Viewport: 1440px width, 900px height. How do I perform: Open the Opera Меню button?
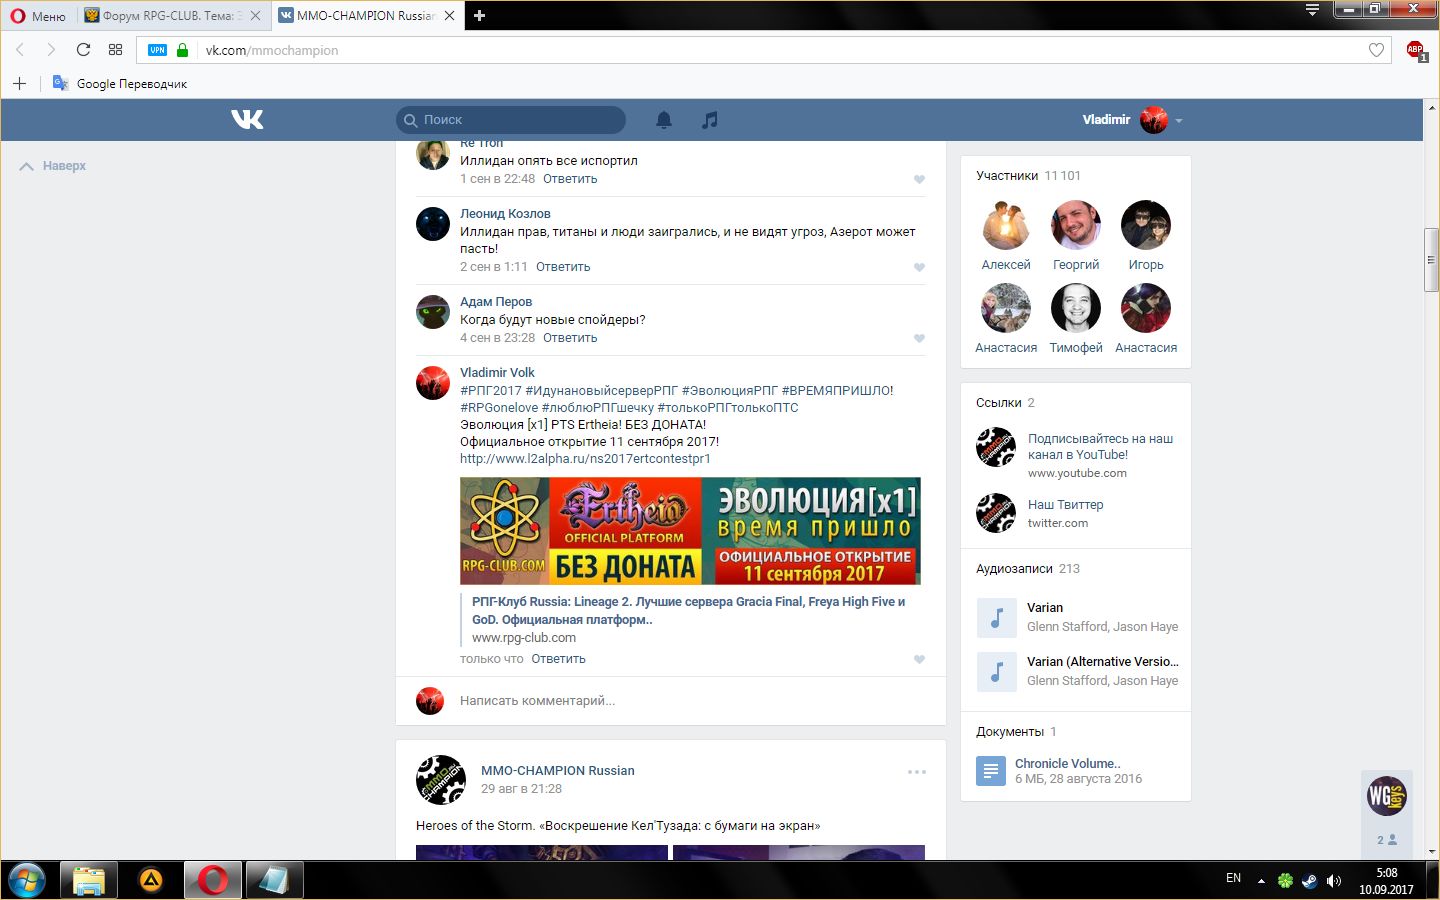click(38, 16)
